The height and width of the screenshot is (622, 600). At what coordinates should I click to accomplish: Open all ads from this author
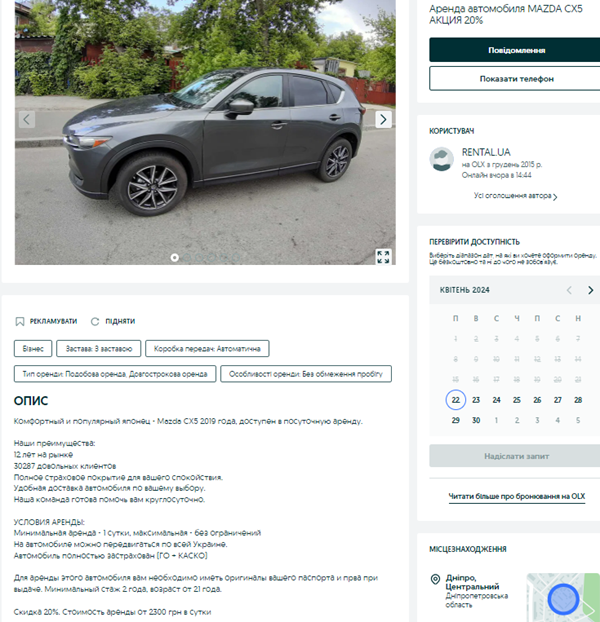tap(516, 196)
